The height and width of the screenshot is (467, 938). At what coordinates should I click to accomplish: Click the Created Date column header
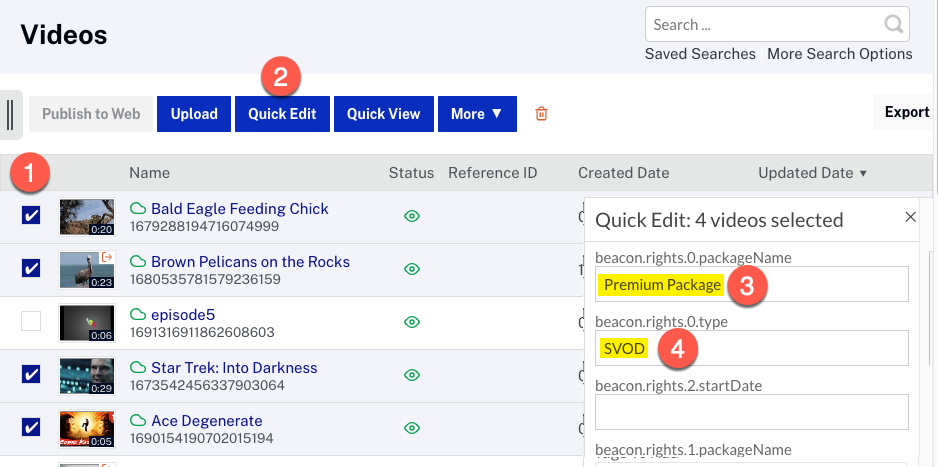623,173
